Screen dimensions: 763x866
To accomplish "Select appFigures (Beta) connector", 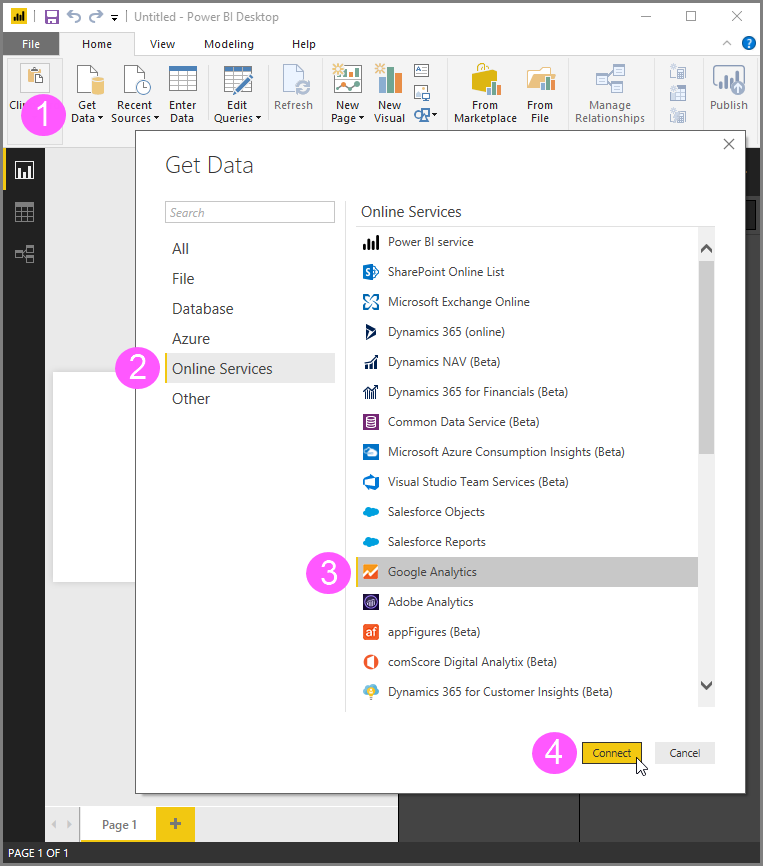I will (527, 632).
